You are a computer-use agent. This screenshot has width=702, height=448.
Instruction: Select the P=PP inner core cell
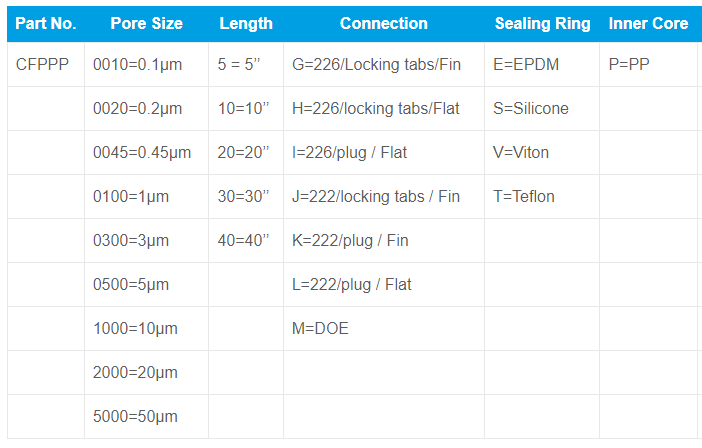629,65
